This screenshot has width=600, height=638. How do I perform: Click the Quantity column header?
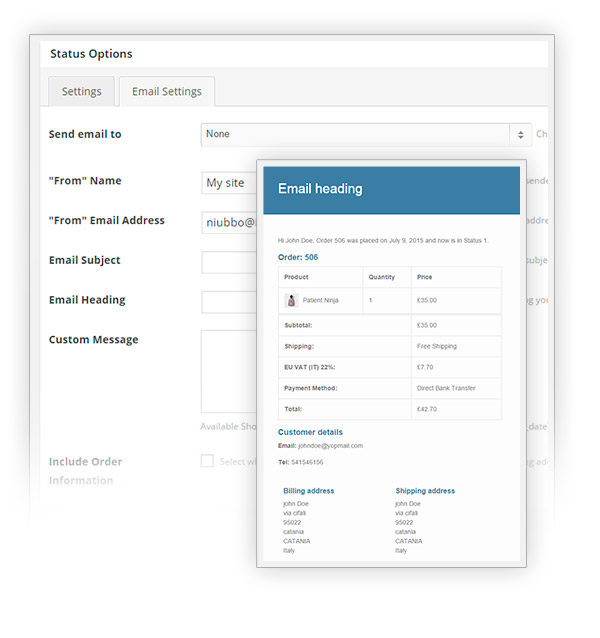click(x=382, y=277)
